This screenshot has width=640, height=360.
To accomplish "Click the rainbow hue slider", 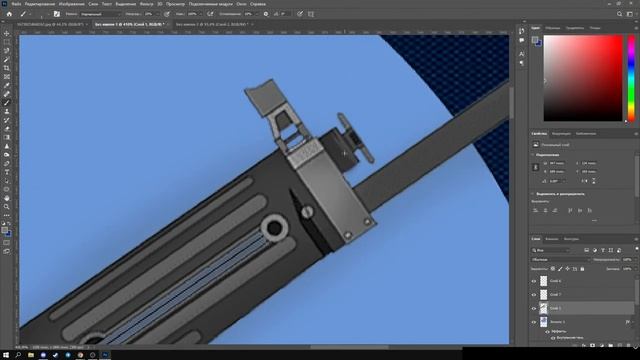I will [631, 78].
